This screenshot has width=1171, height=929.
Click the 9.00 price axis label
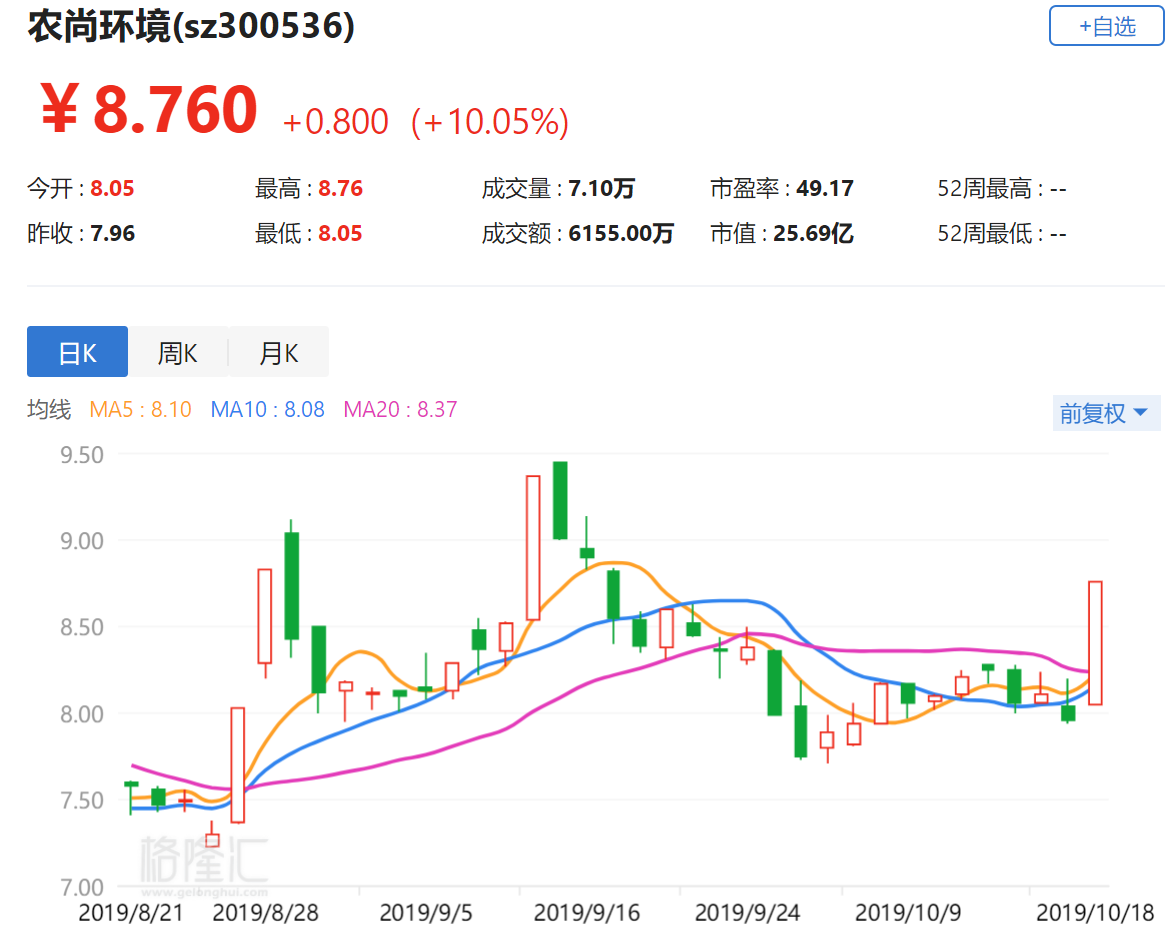[82, 541]
